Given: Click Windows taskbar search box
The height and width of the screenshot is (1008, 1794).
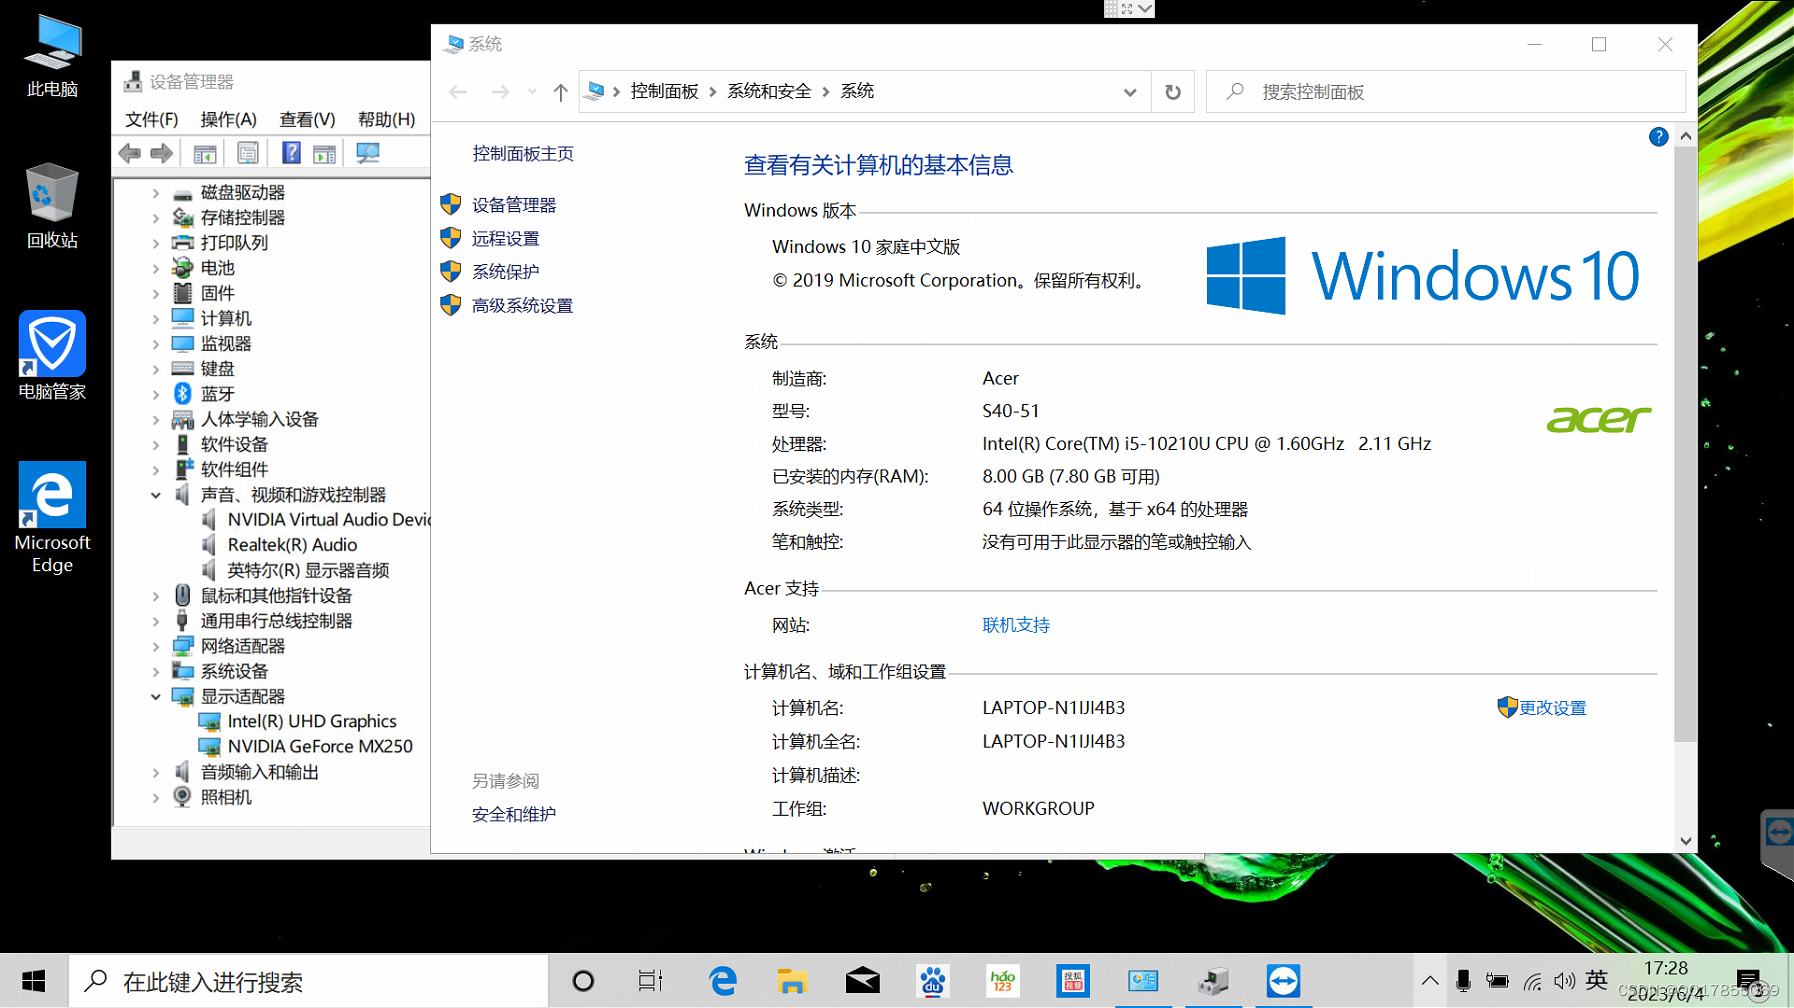Looking at the screenshot, I should pos(309,981).
